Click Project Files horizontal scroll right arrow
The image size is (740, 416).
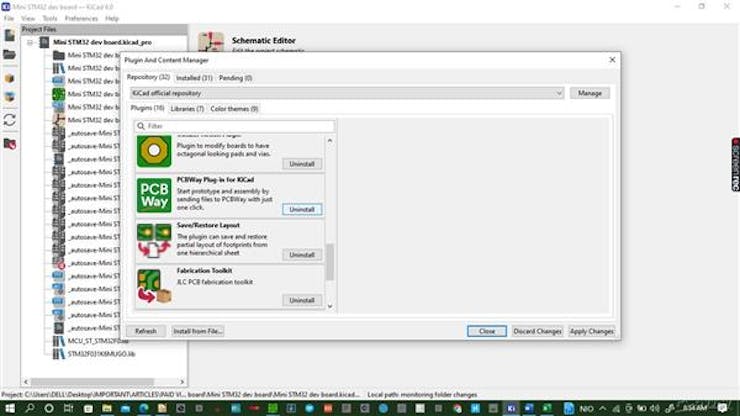pyautogui.click(x=182, y=382)
